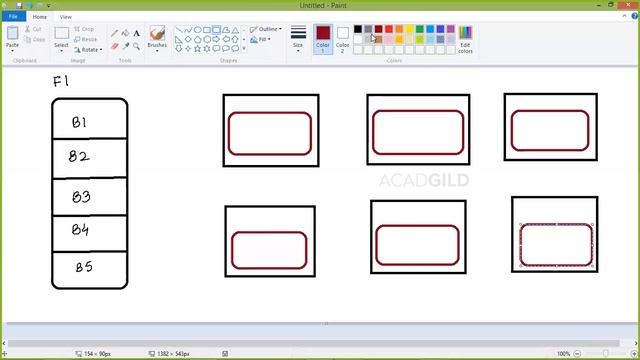The image size is (640, 360).
Task: Pick the yellow color swatch
Action: point(409,29)
